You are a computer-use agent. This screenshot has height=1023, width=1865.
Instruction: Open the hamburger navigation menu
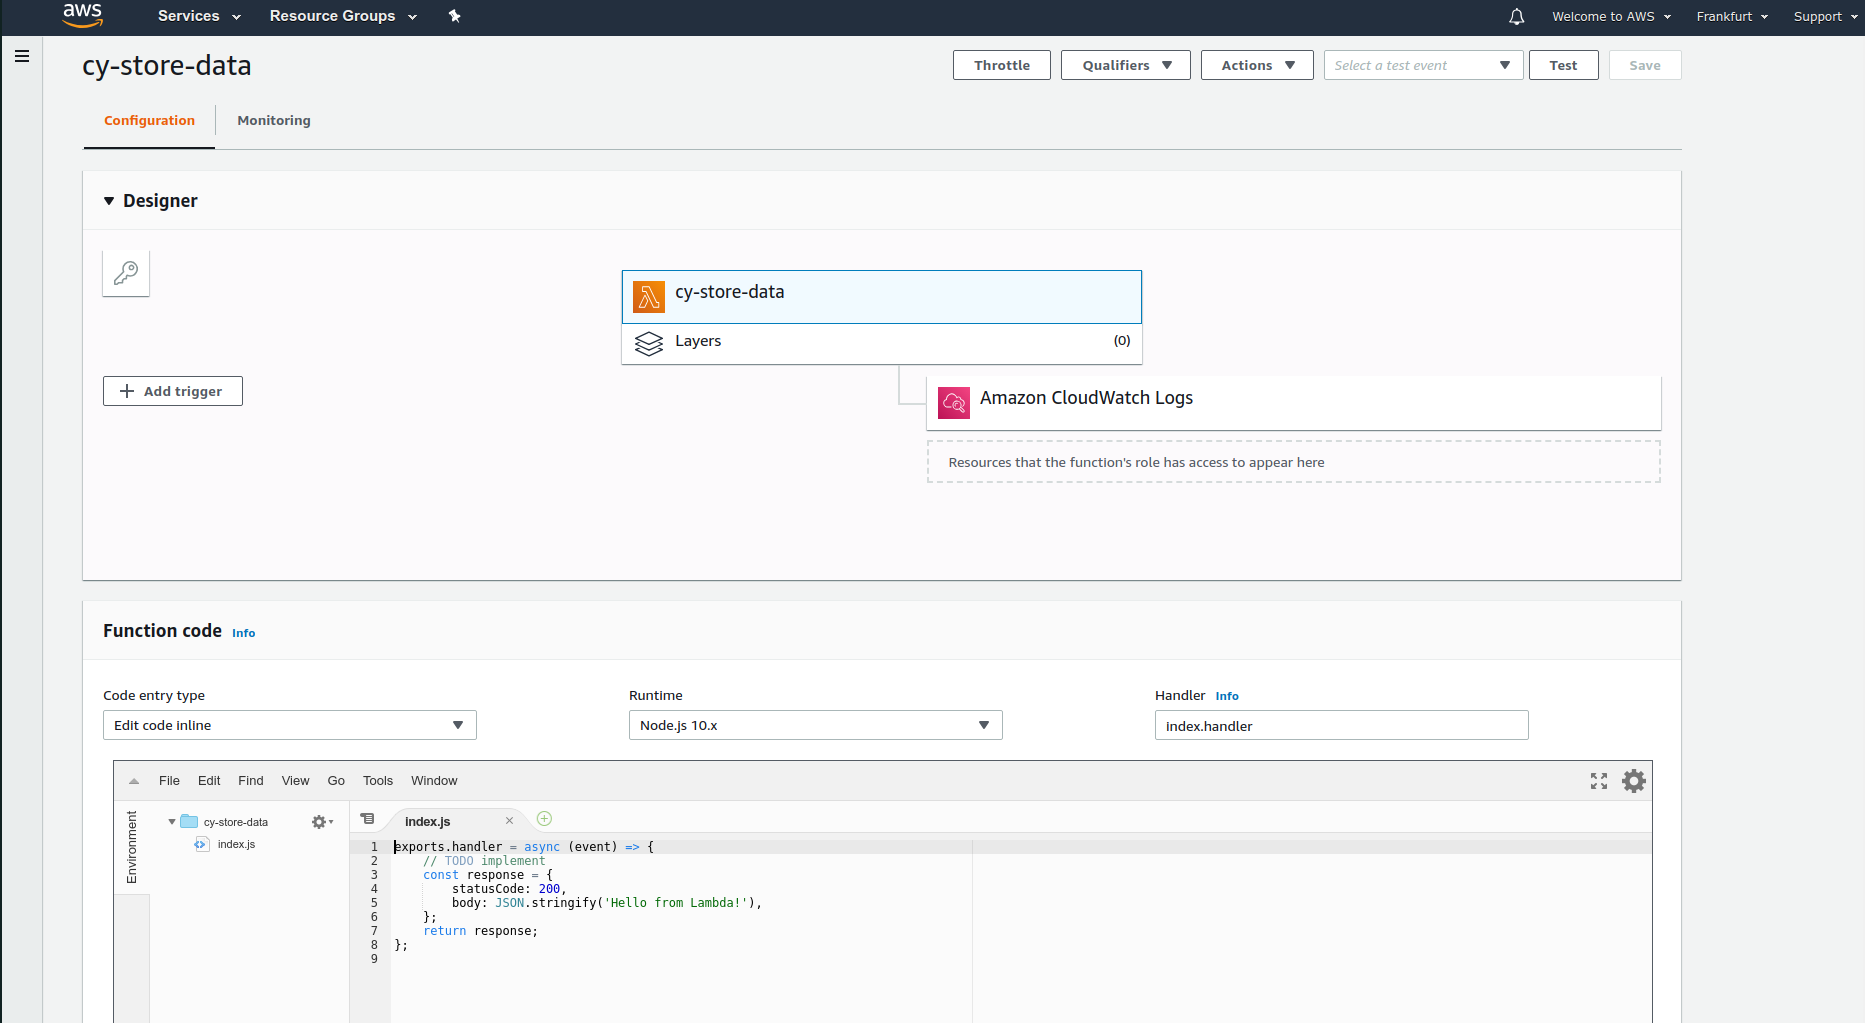click(x=22, y=56)
